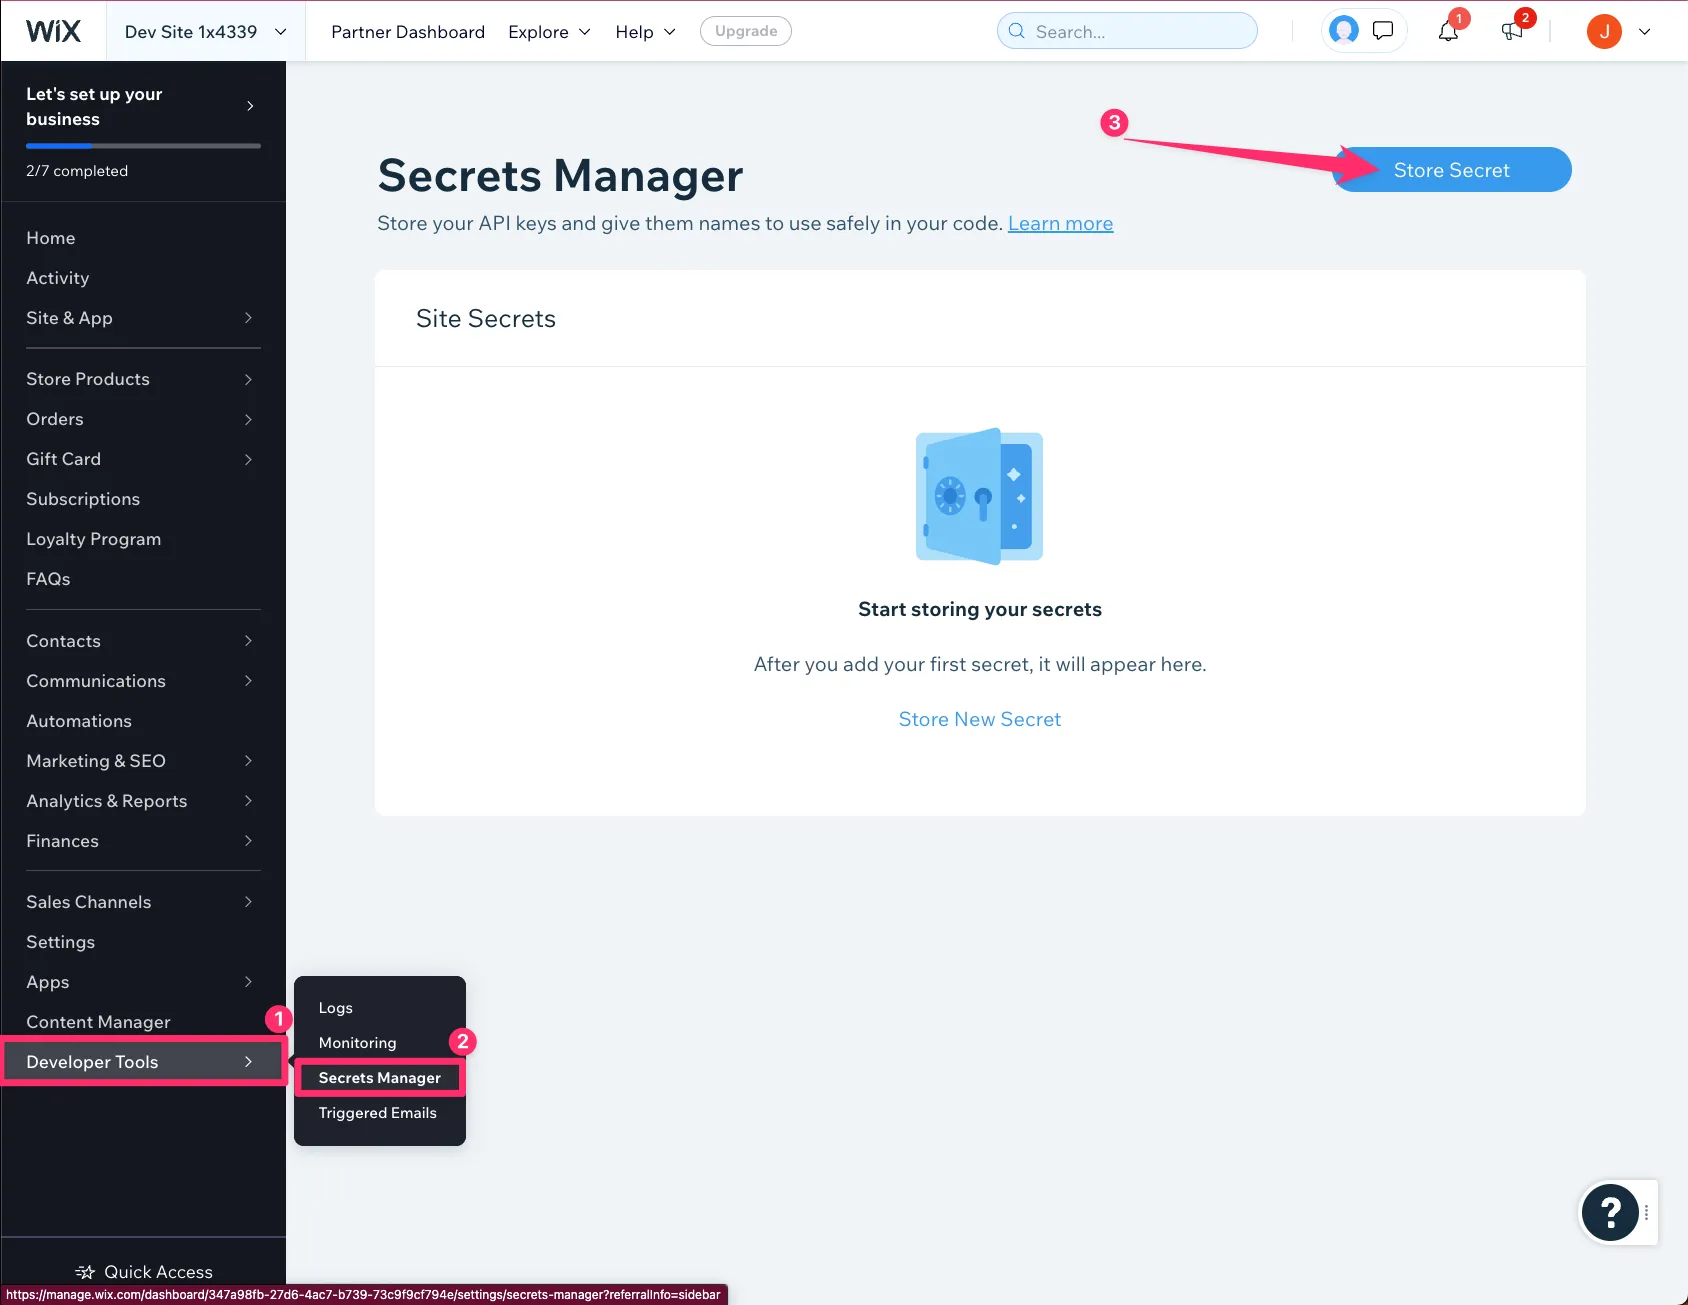The width and height of the screenshot is (1688, 1305).
Task: Open the help question mark widget
Action: pyautogui.click(x=1610, y=1212)
